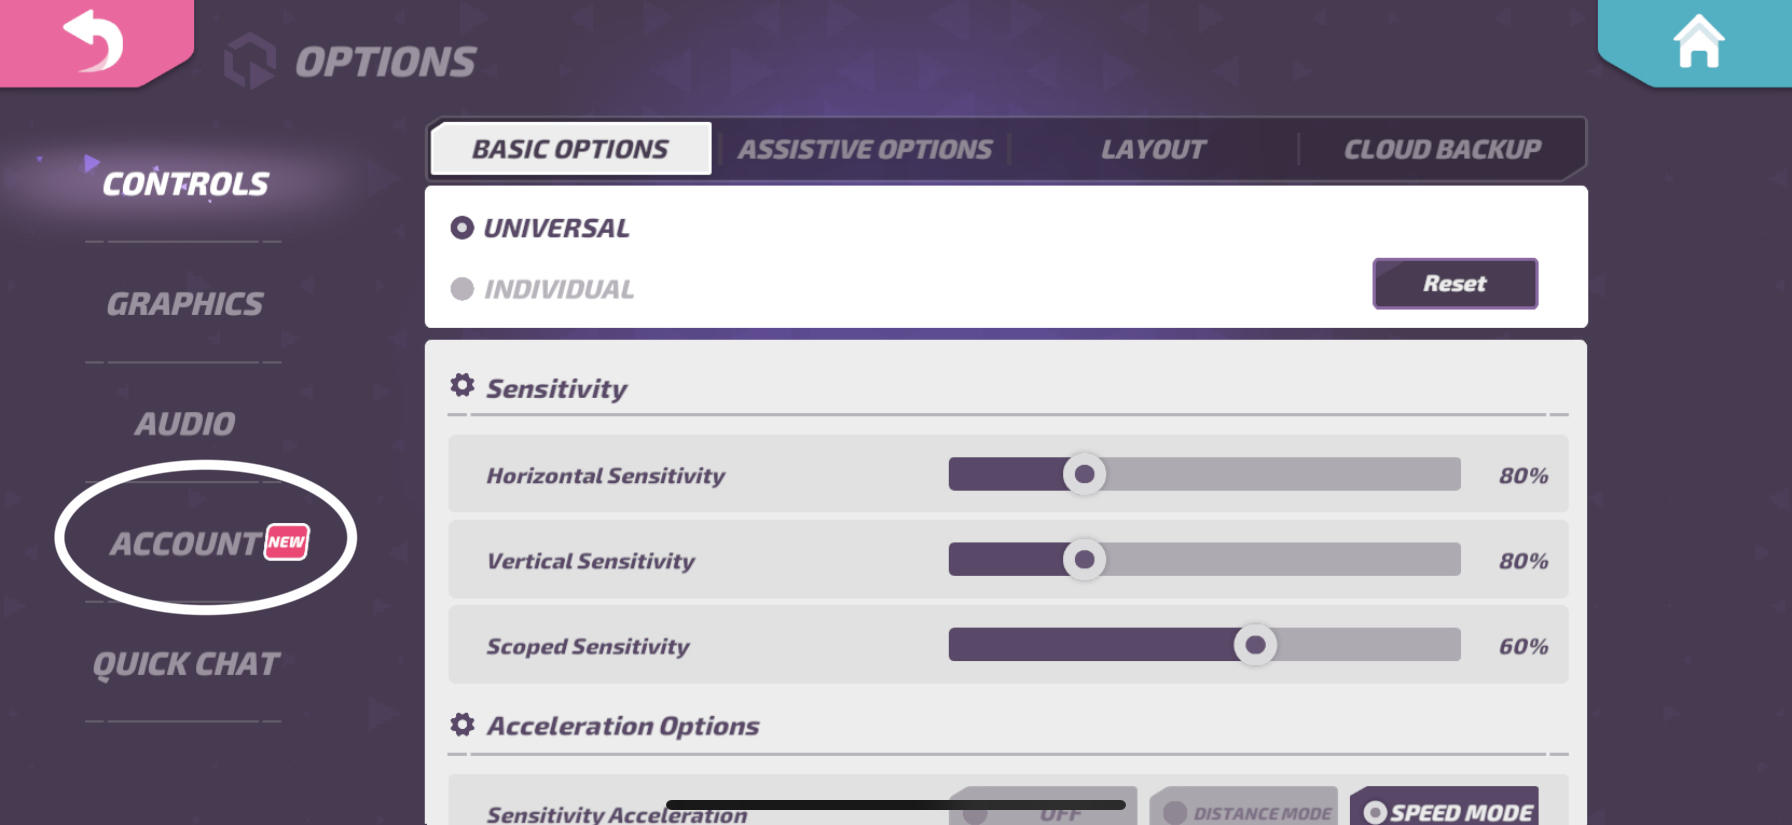1792x825 pixels.
Task: Open the Graphics settings section
Action: pos(185,304)
